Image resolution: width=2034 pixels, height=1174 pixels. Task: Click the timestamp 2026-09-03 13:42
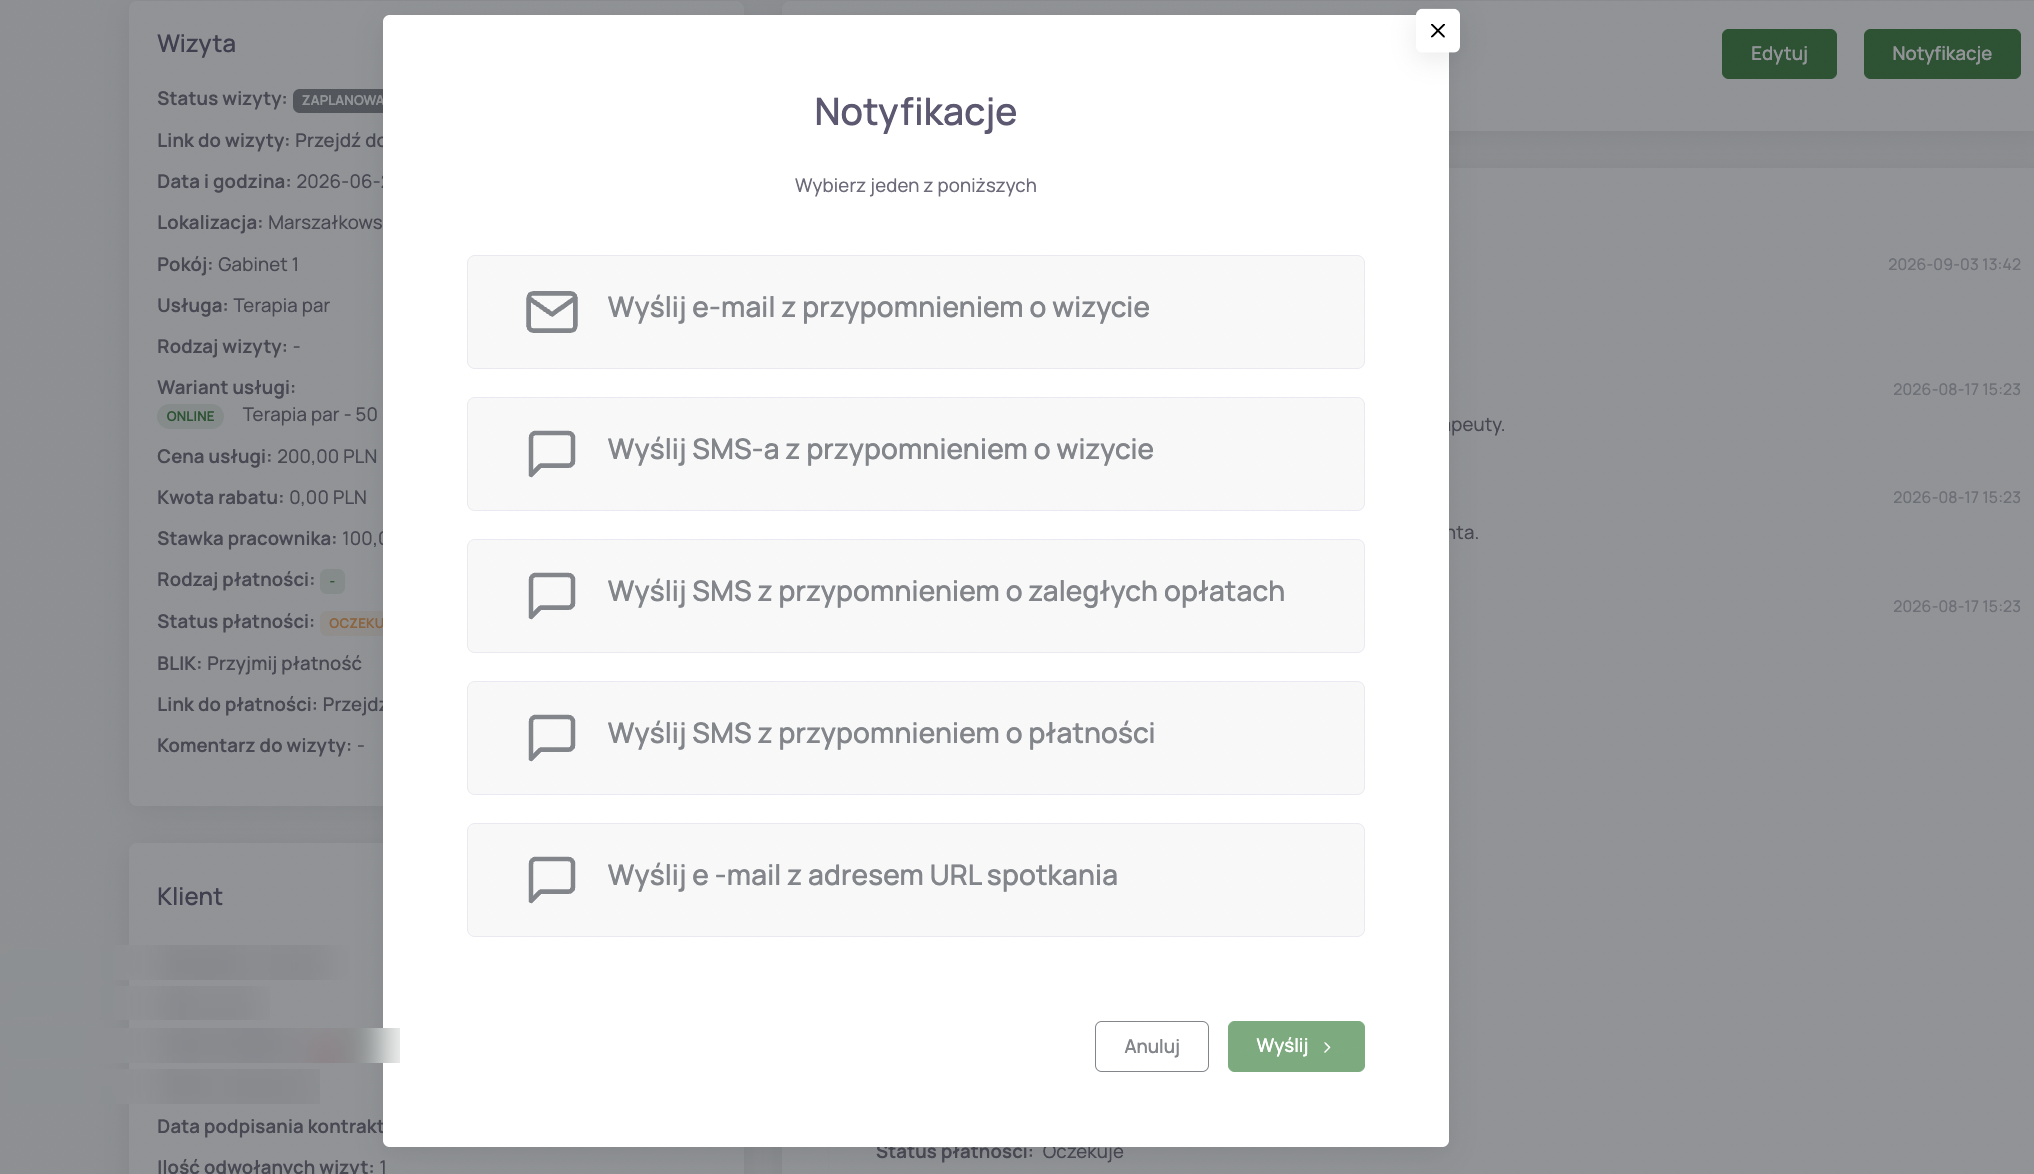(1954, 264)
